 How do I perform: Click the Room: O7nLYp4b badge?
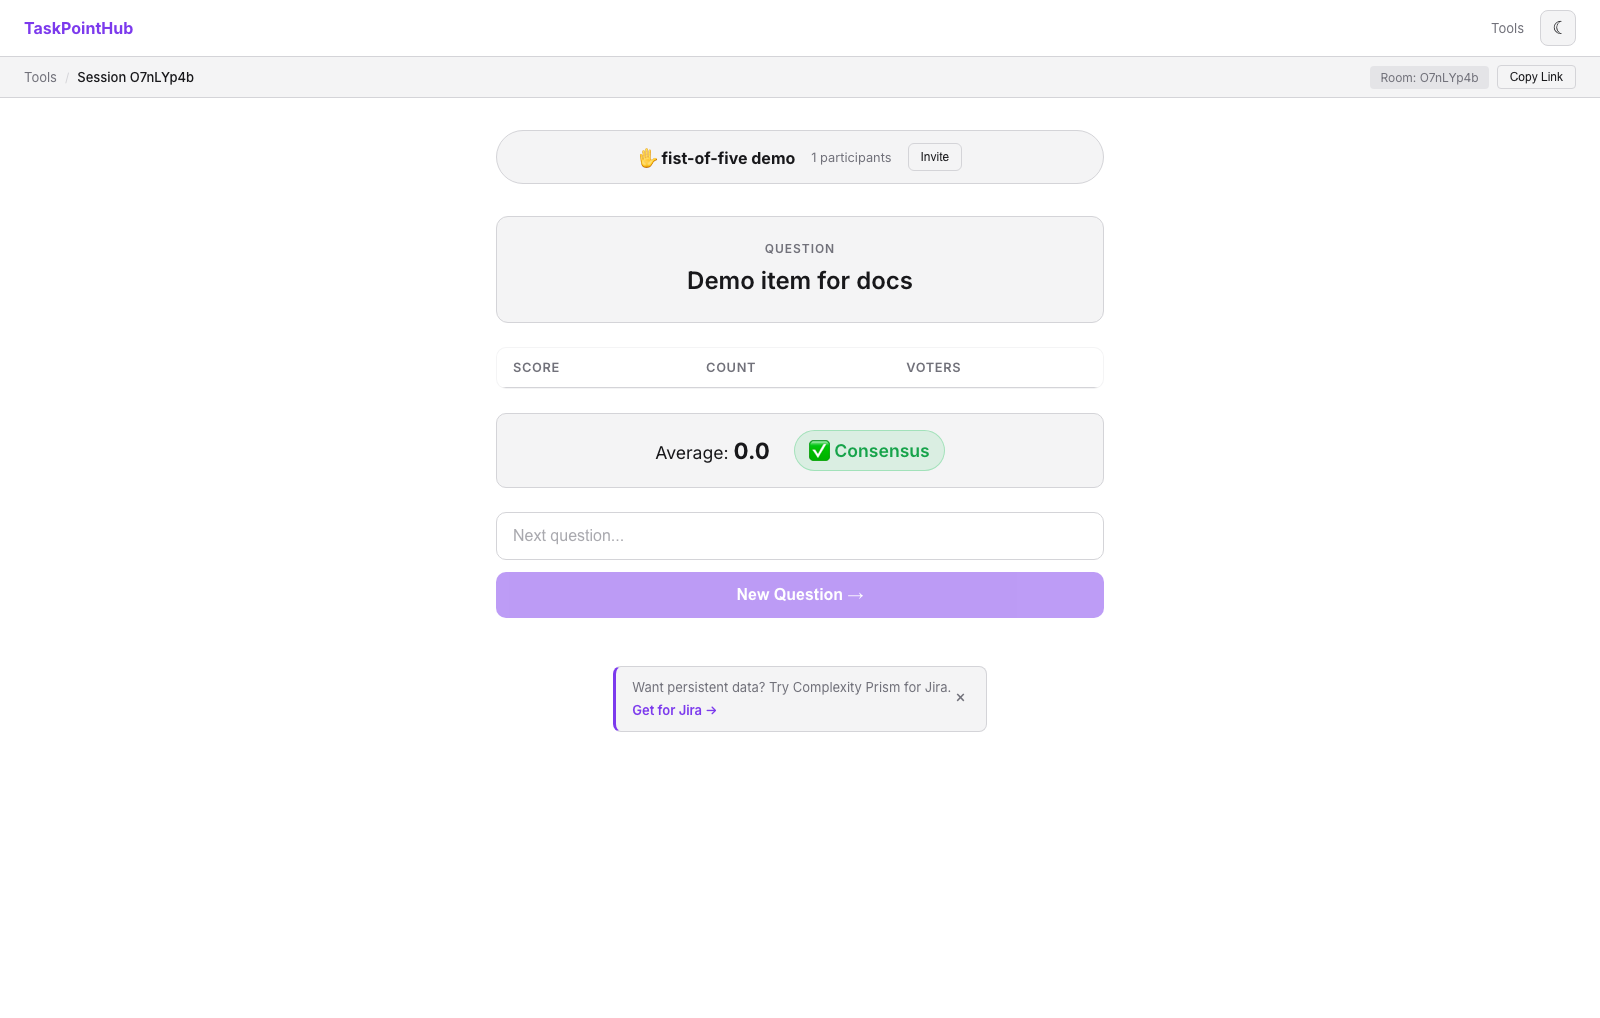coord(1429,77)
